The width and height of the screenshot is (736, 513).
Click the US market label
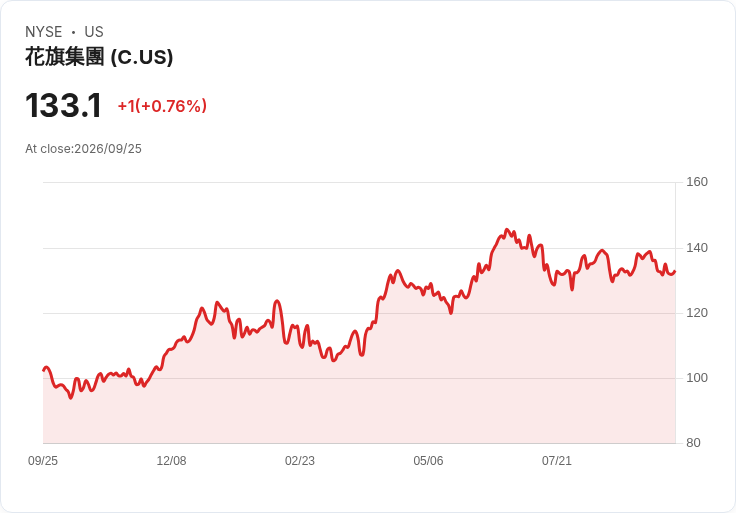click(x=94, y=32)
